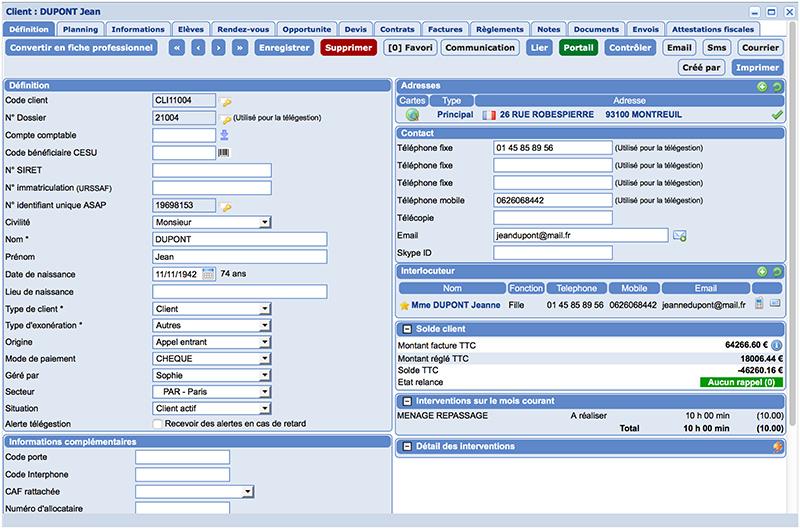Open the Règlements tab

[x=499, y=29]
